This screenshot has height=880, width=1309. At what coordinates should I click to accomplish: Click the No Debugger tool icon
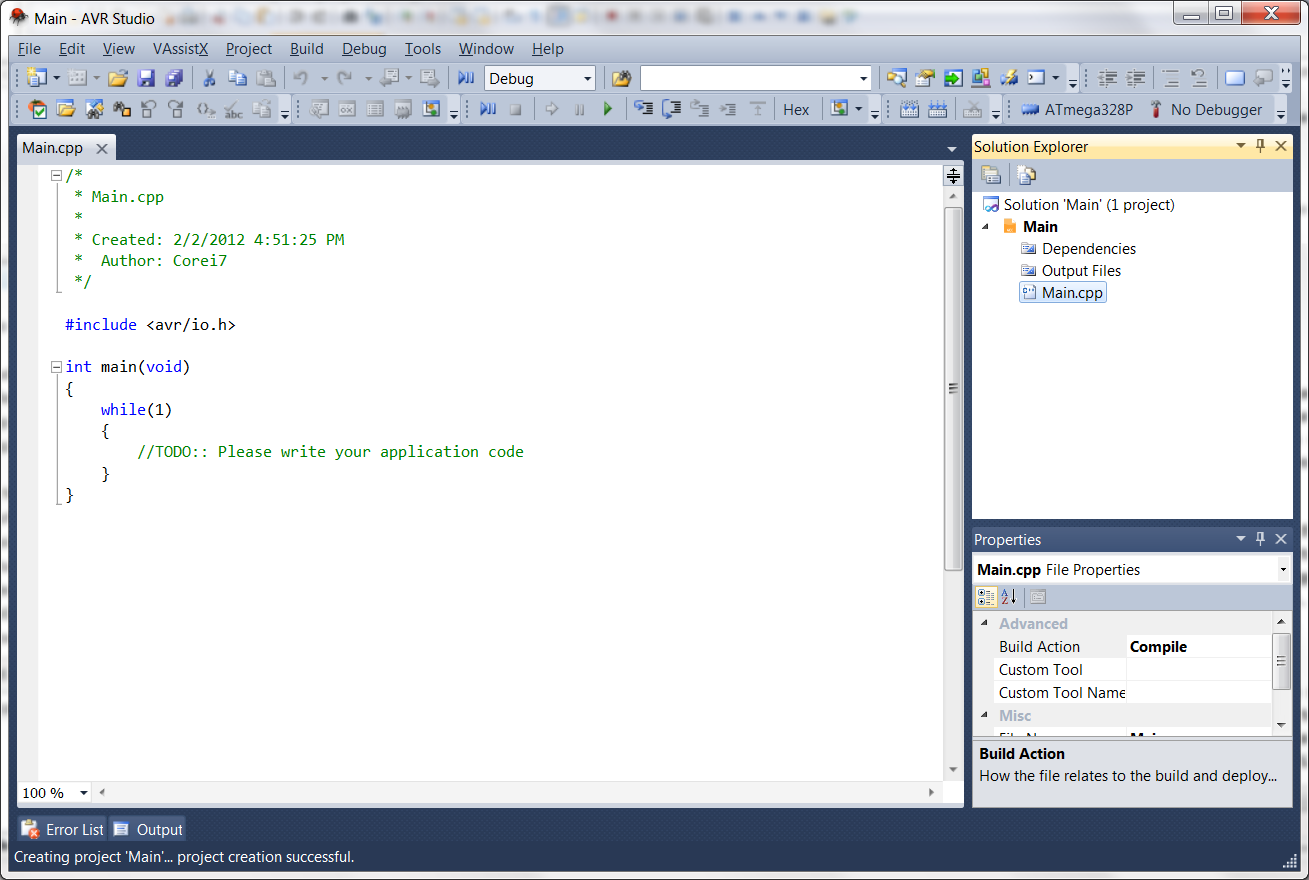(x=1157, y=110)
